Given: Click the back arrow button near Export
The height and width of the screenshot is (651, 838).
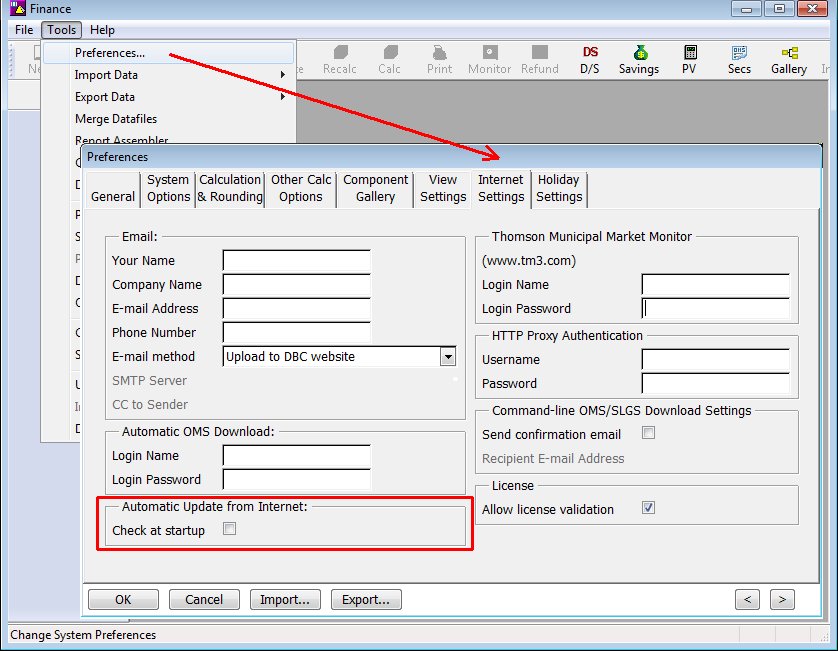Looking at the screenshot, I should pyautogui.click(x=748, y=598).
